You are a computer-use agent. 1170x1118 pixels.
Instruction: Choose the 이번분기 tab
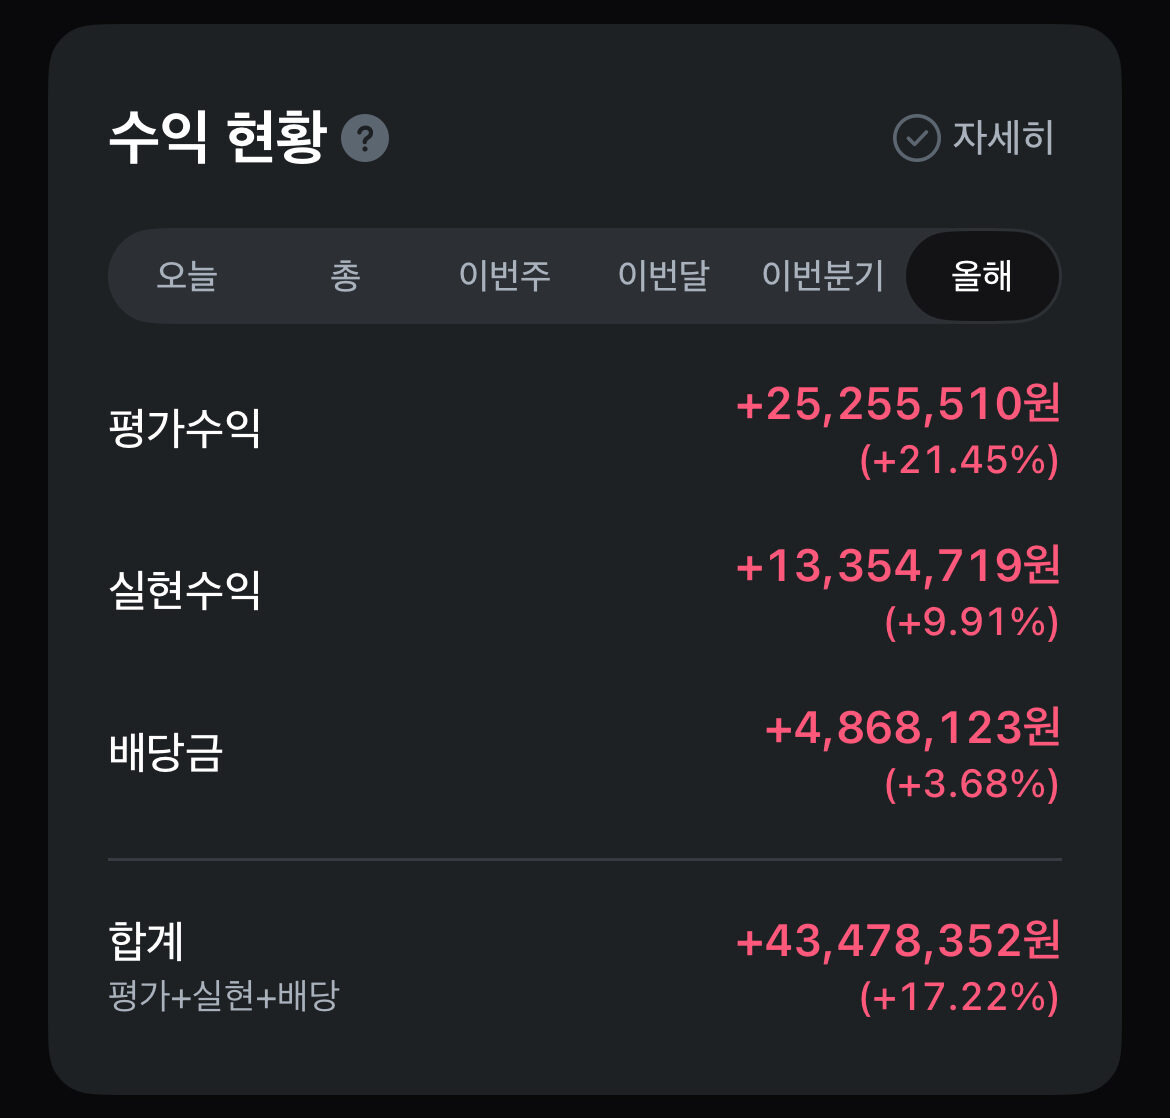point(822,276)
